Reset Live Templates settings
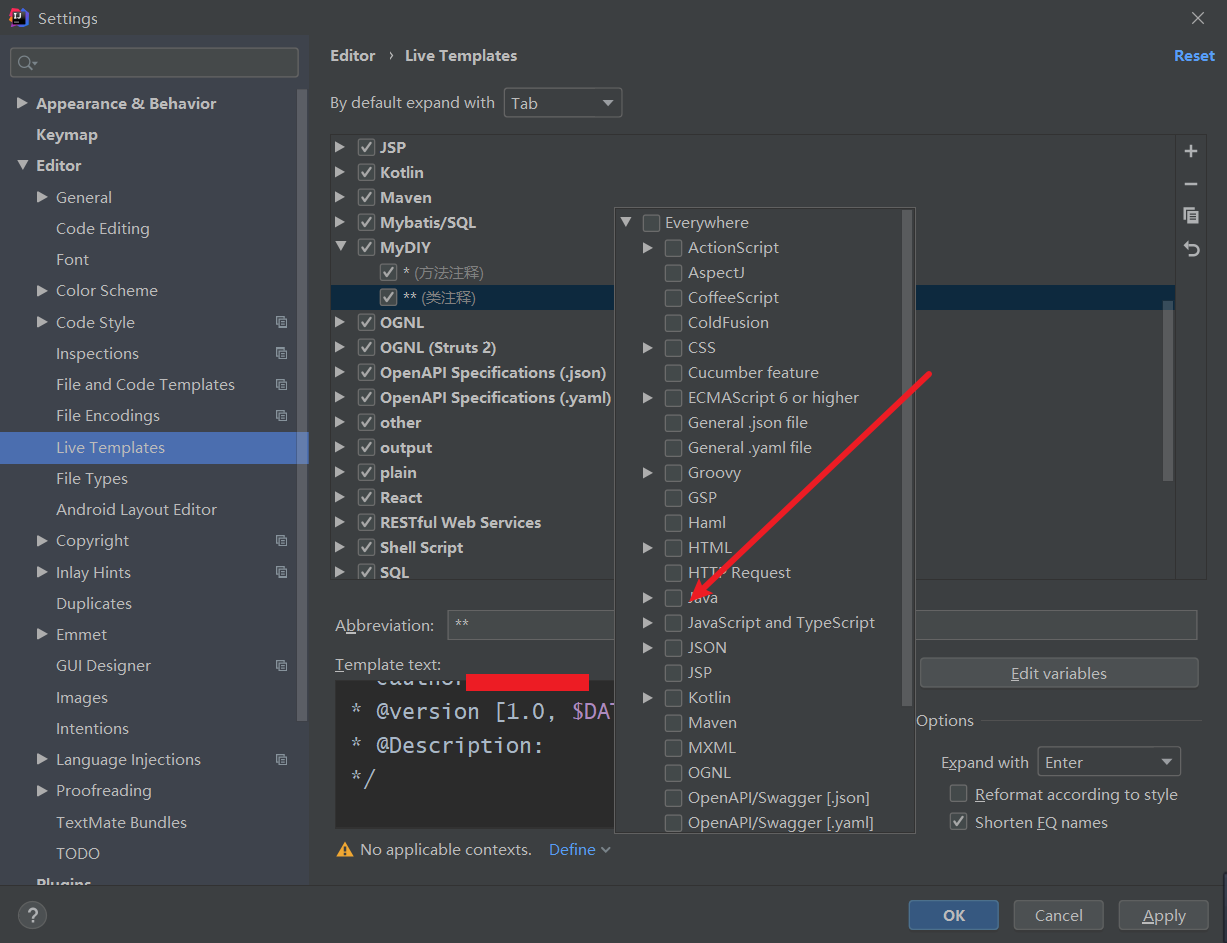The height and width of the screenshot is (943, 1227). [1194, 56]
